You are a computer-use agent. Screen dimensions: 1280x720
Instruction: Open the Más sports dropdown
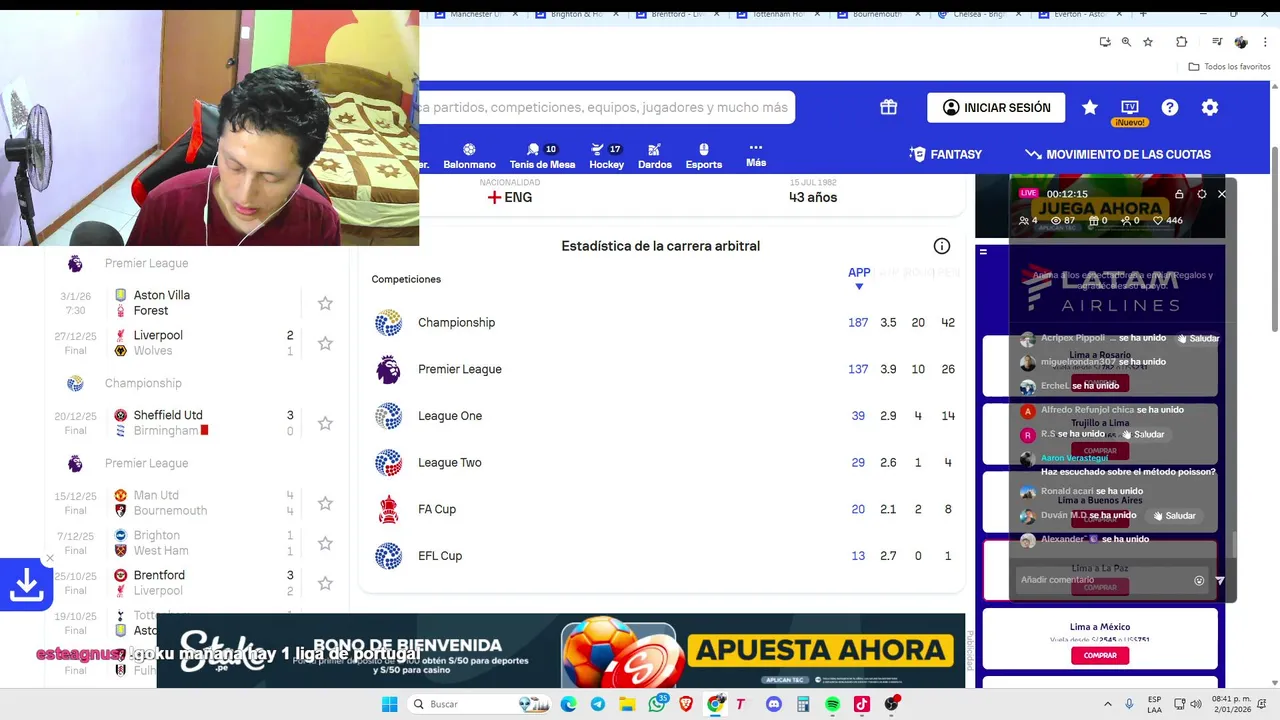tap(756, 154)
